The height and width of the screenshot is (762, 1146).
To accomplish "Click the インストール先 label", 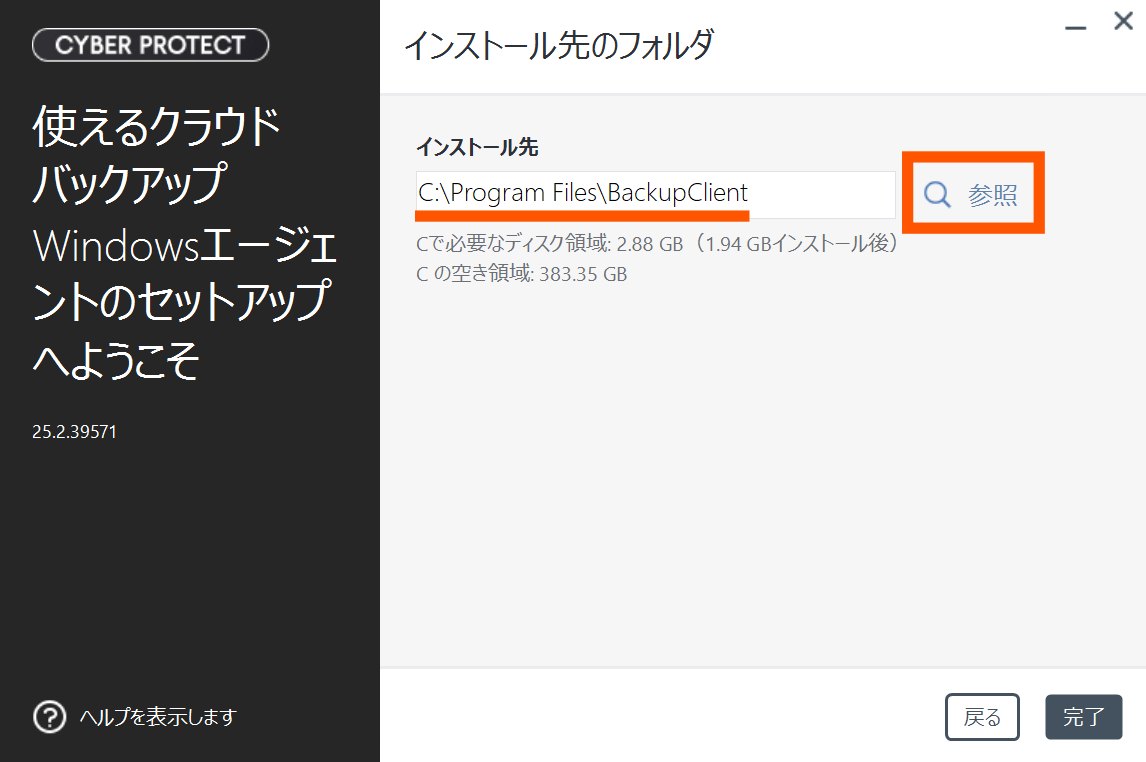I will (477, 147).
